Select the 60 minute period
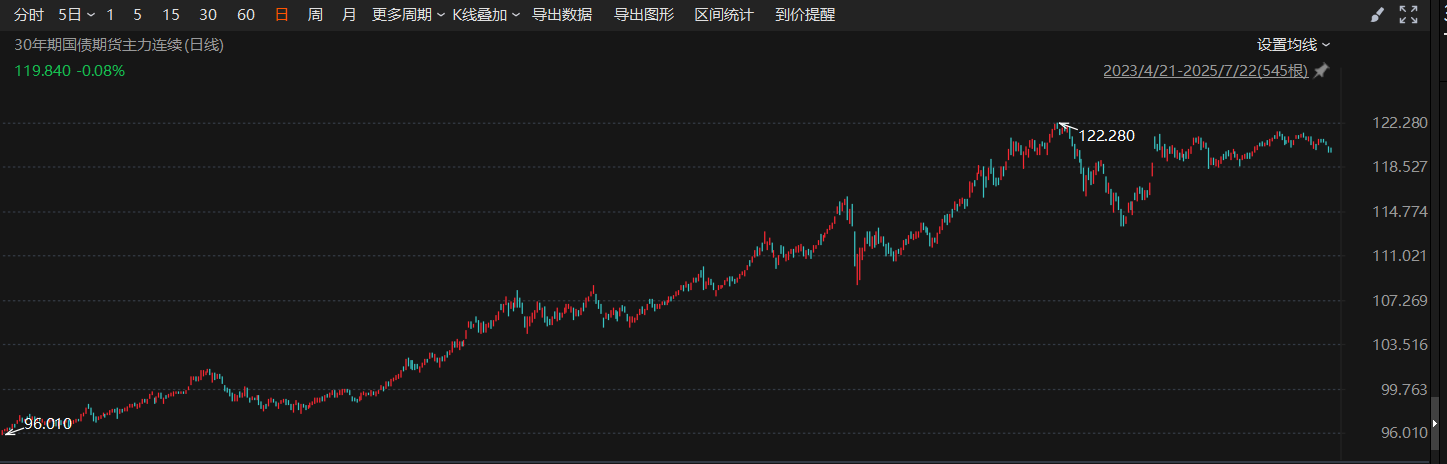This screenshot has height=464, width=1447. point(245,15)
